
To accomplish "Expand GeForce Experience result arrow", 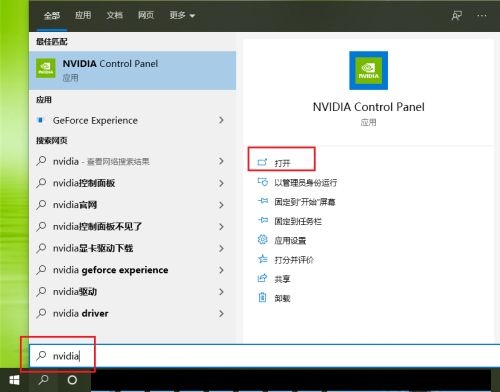I will click(x=221, y=120).
